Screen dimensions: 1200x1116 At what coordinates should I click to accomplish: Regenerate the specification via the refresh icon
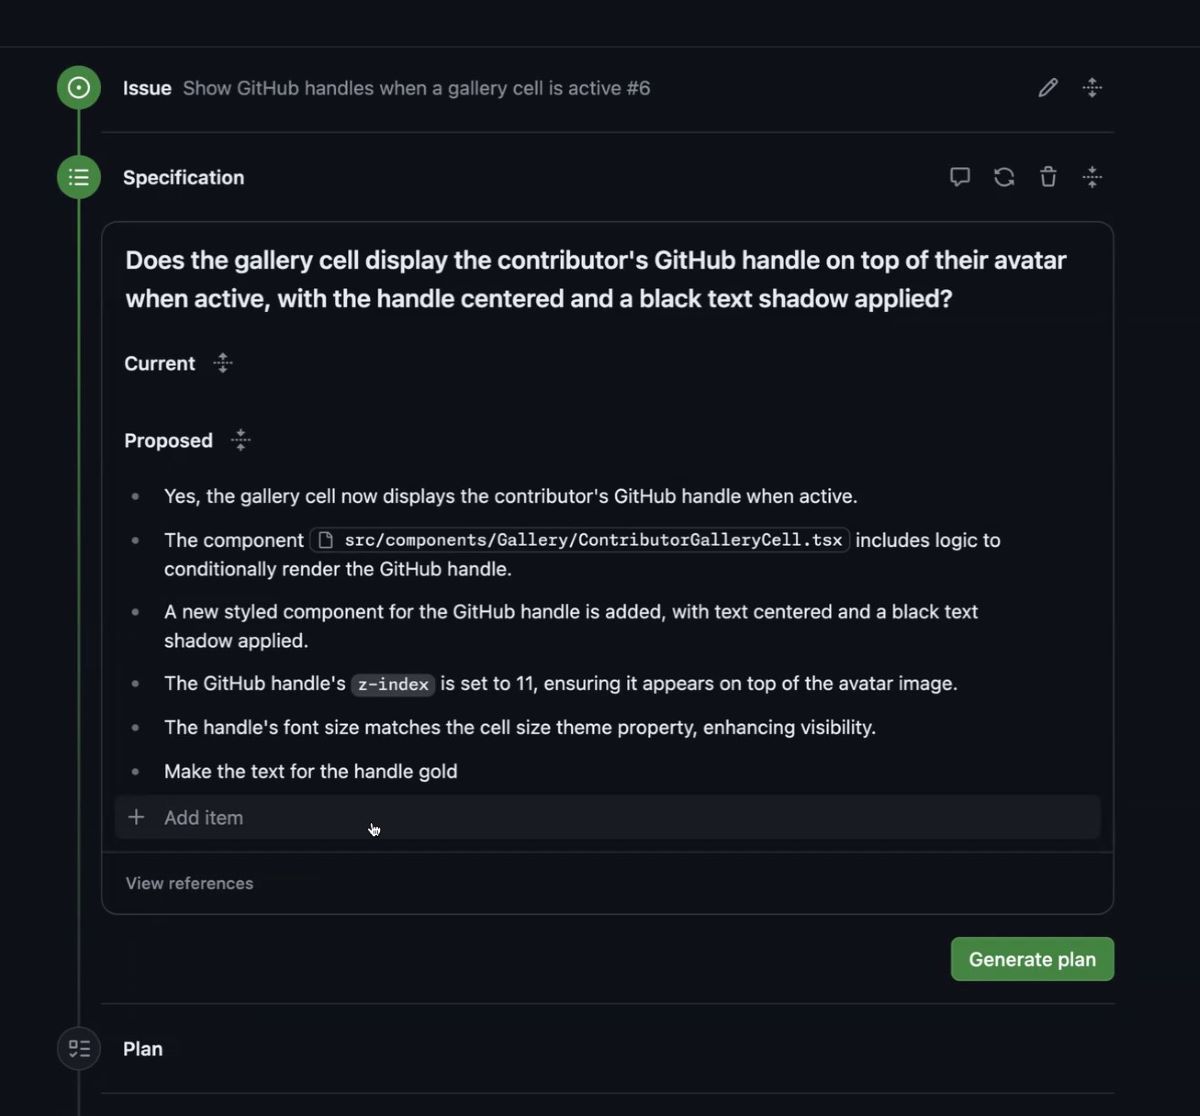pos(1003,177)
